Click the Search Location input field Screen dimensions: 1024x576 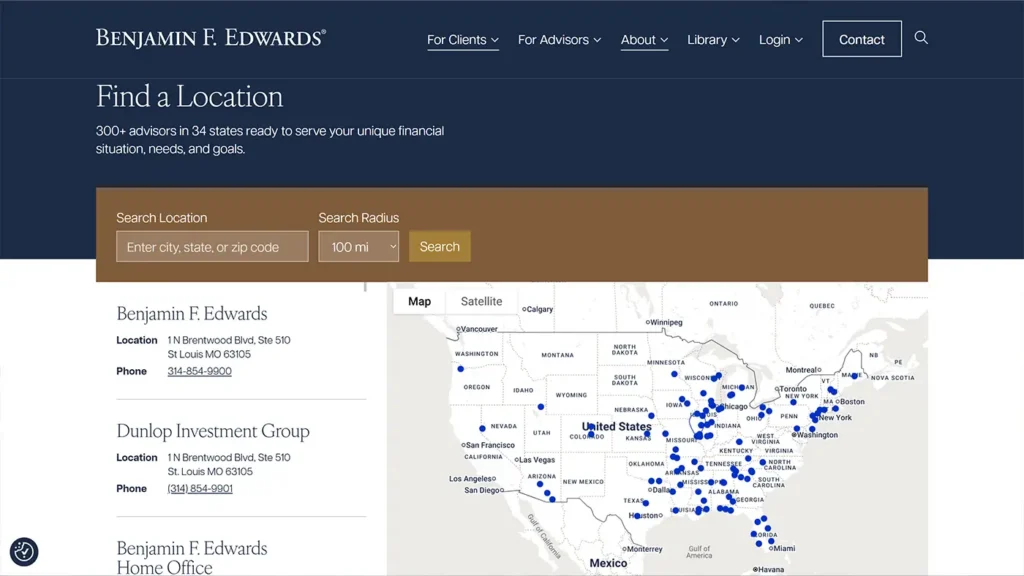point(211,246)
